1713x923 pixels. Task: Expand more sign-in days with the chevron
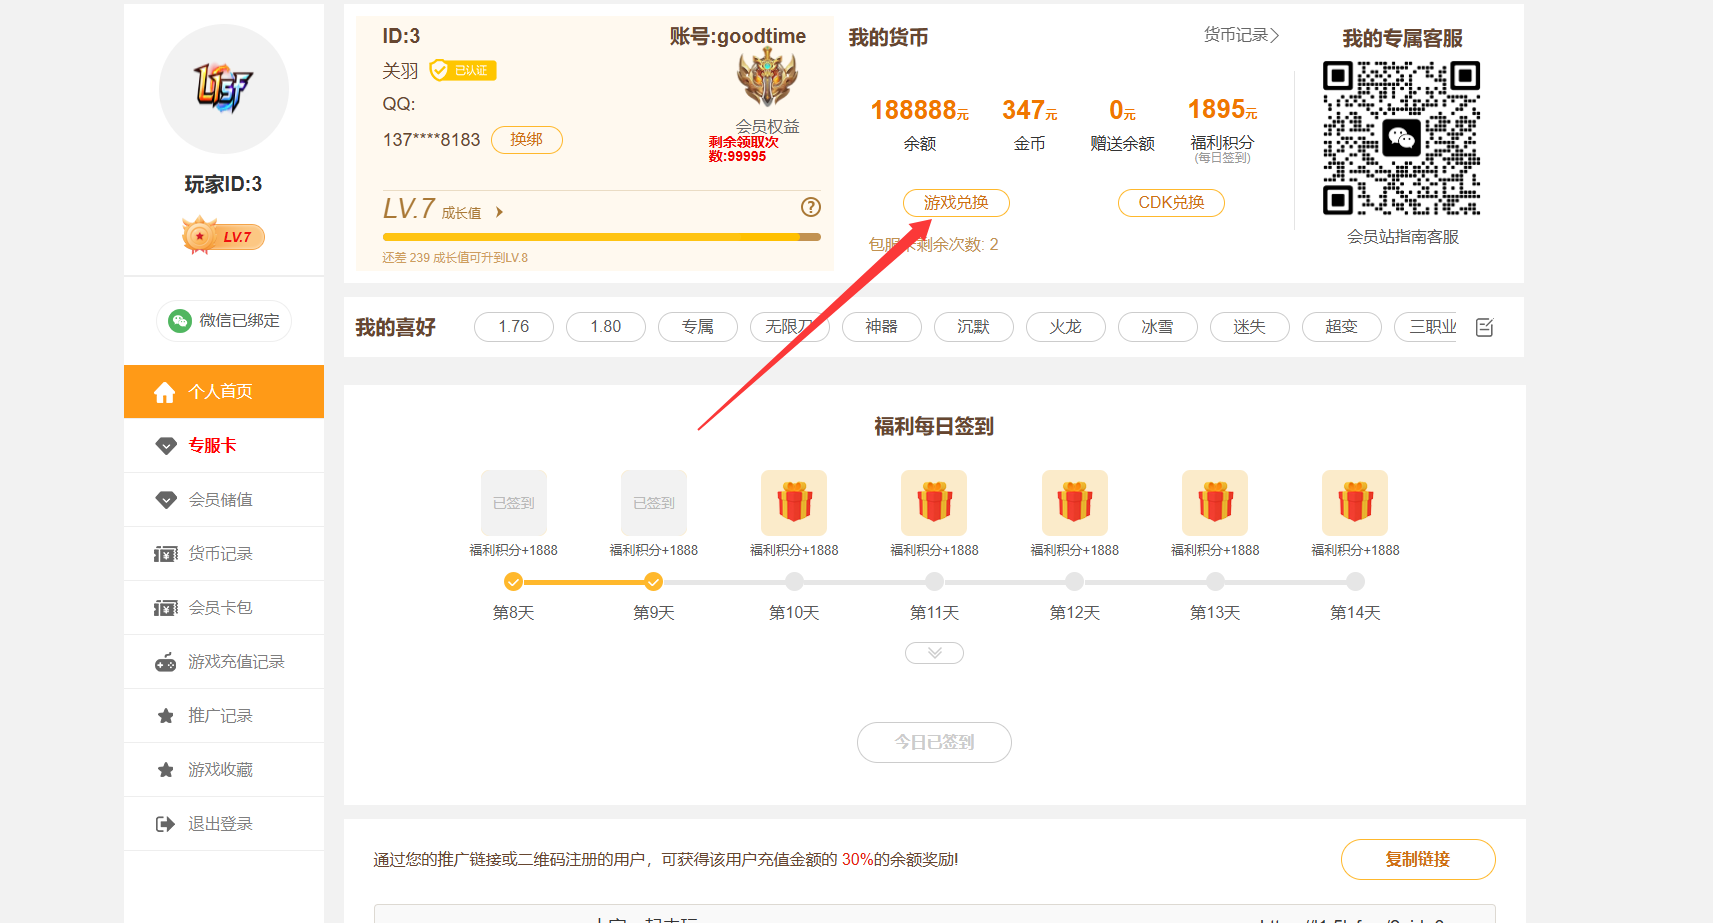(x=934, y=653)
